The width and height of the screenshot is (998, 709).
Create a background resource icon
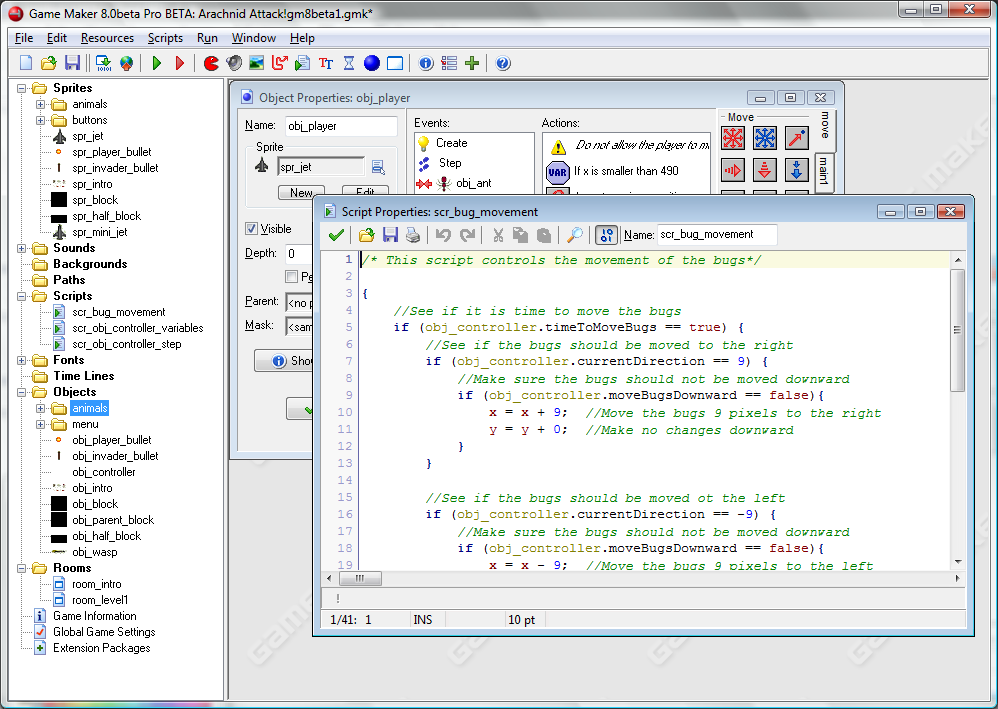pyautogui.click(x=257, y=63)
